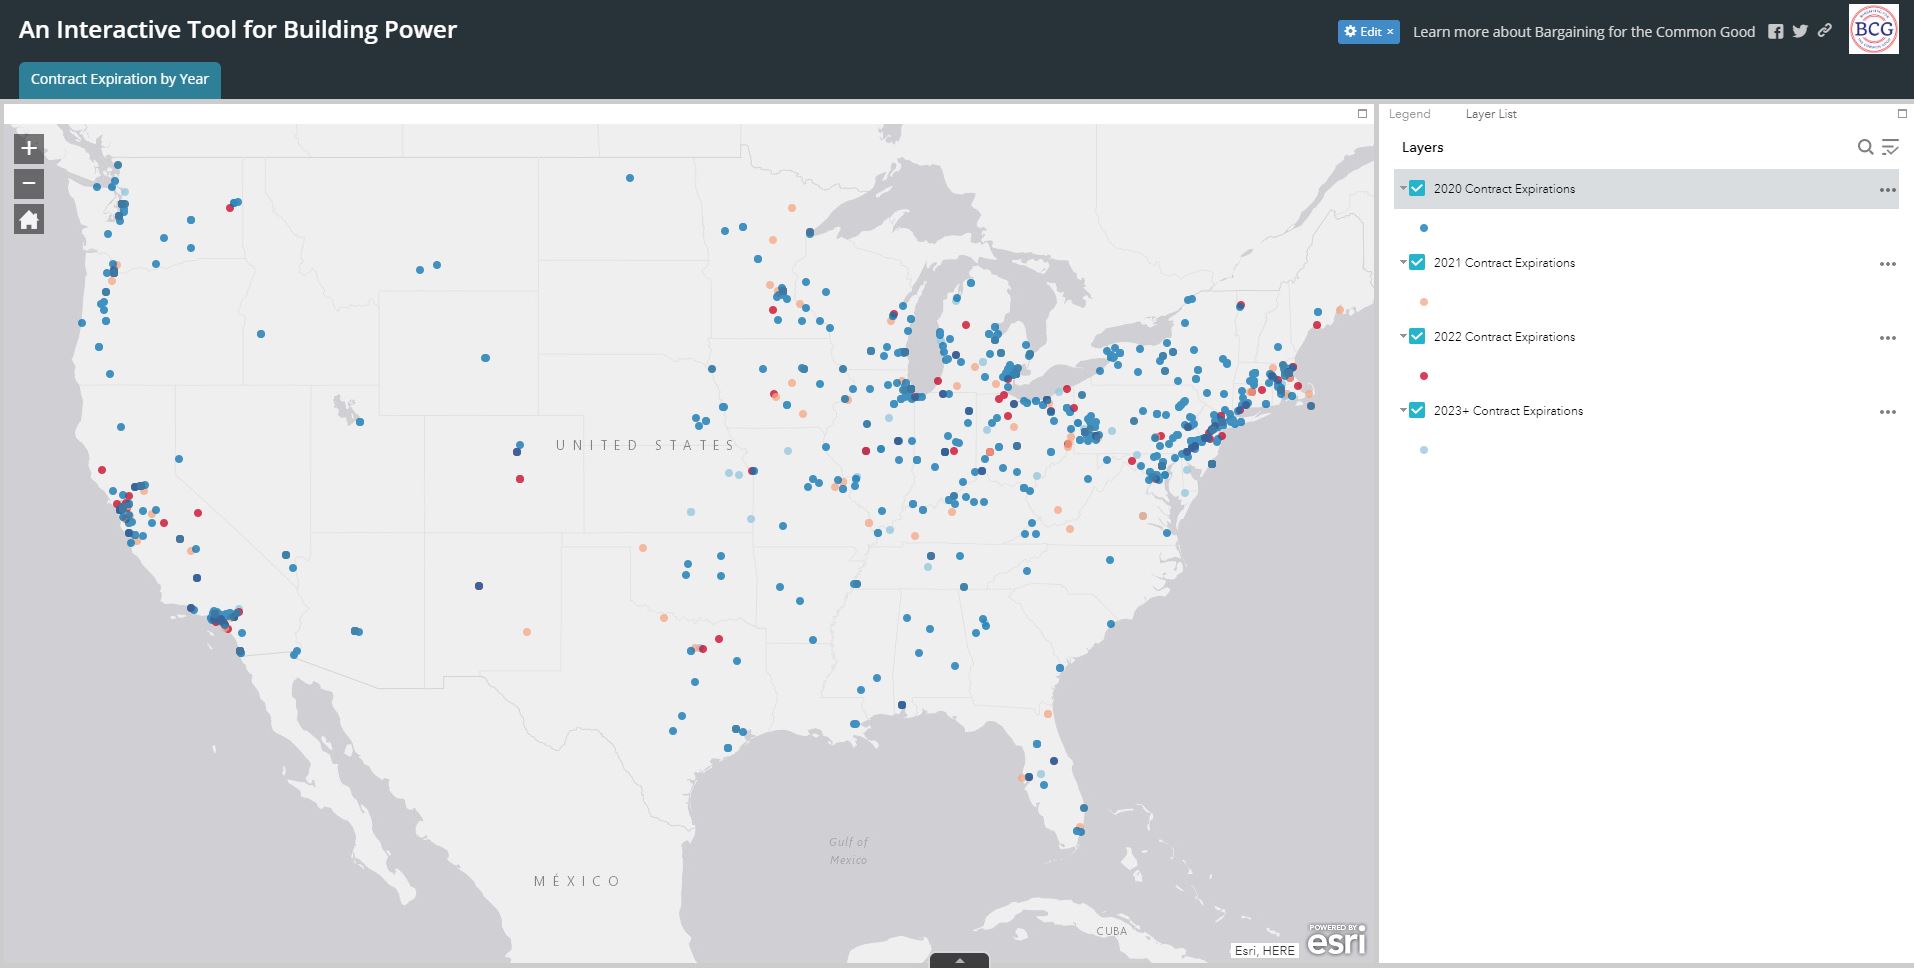Viewport: 1914px width, 968px height.
Task: Select Contract Expiration by Year tab
Action: [x=119, y=79]
